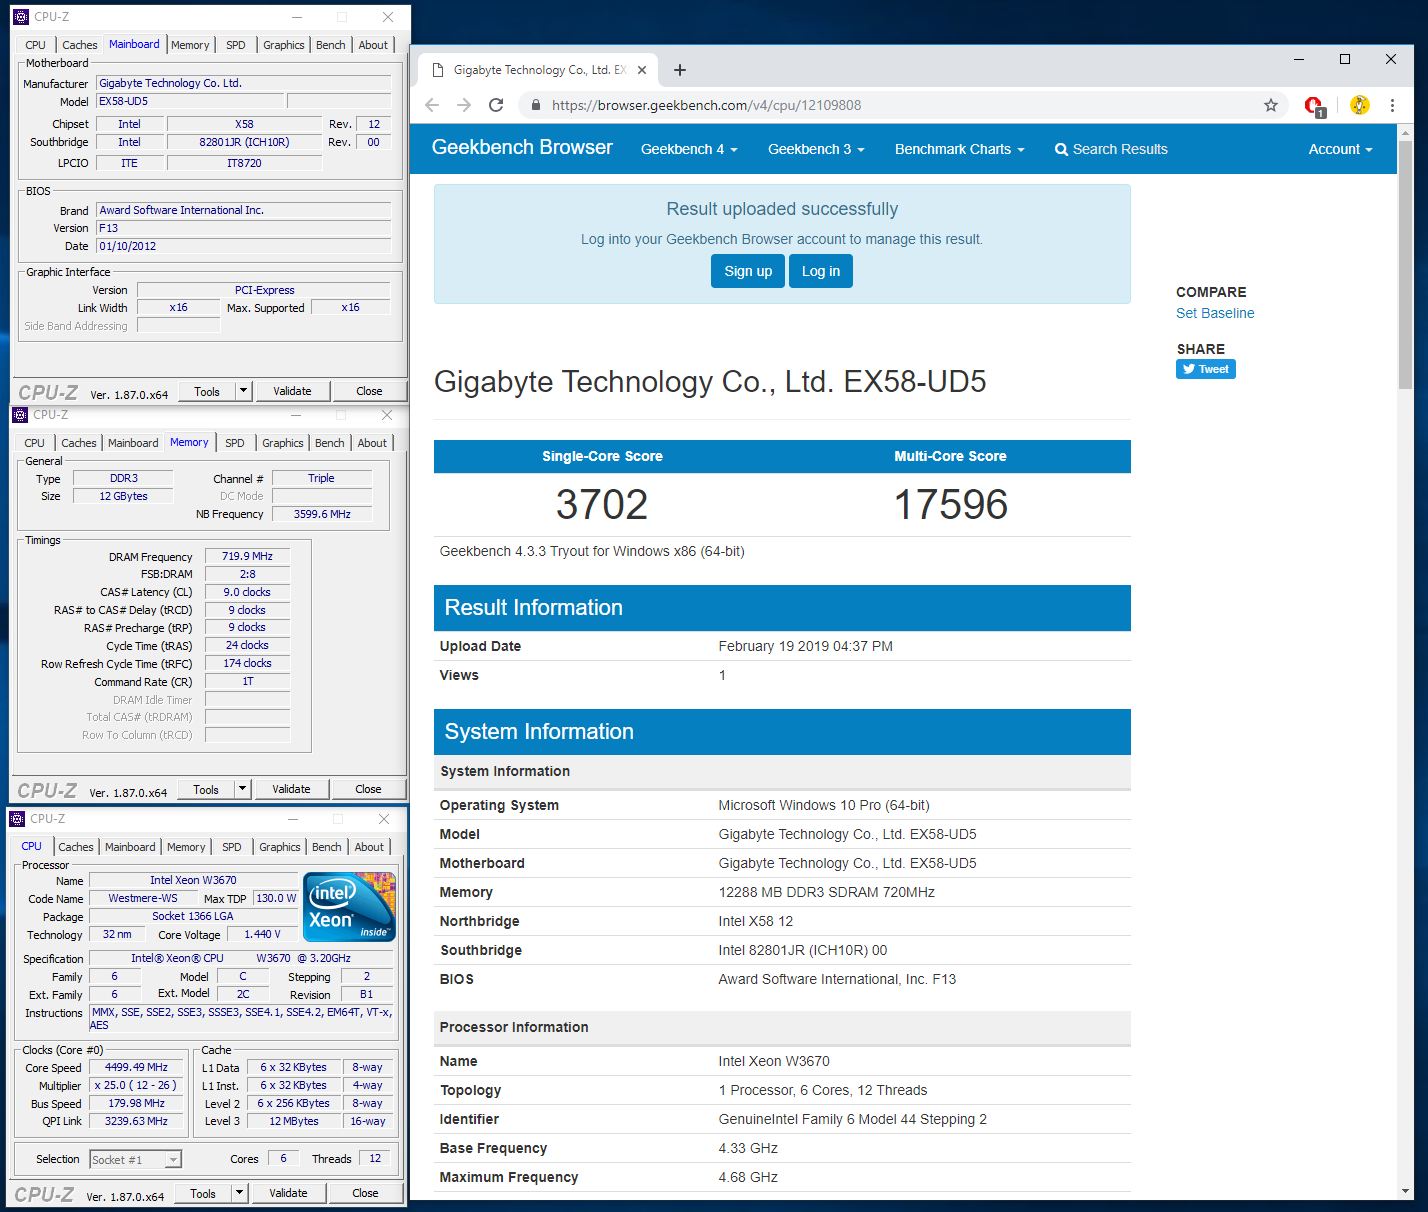The width and height of the screenshot is (1428, 1212).
Task: Click the lock icon in address bar
Action: [x=536, y=105]
